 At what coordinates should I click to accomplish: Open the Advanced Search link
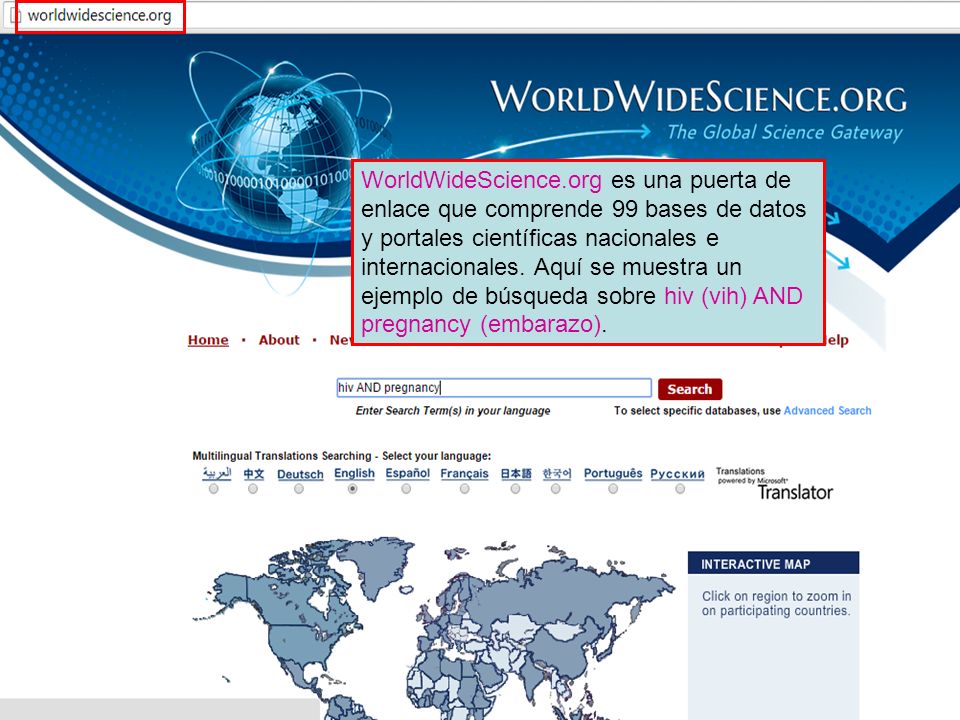(x=827, y=410)
